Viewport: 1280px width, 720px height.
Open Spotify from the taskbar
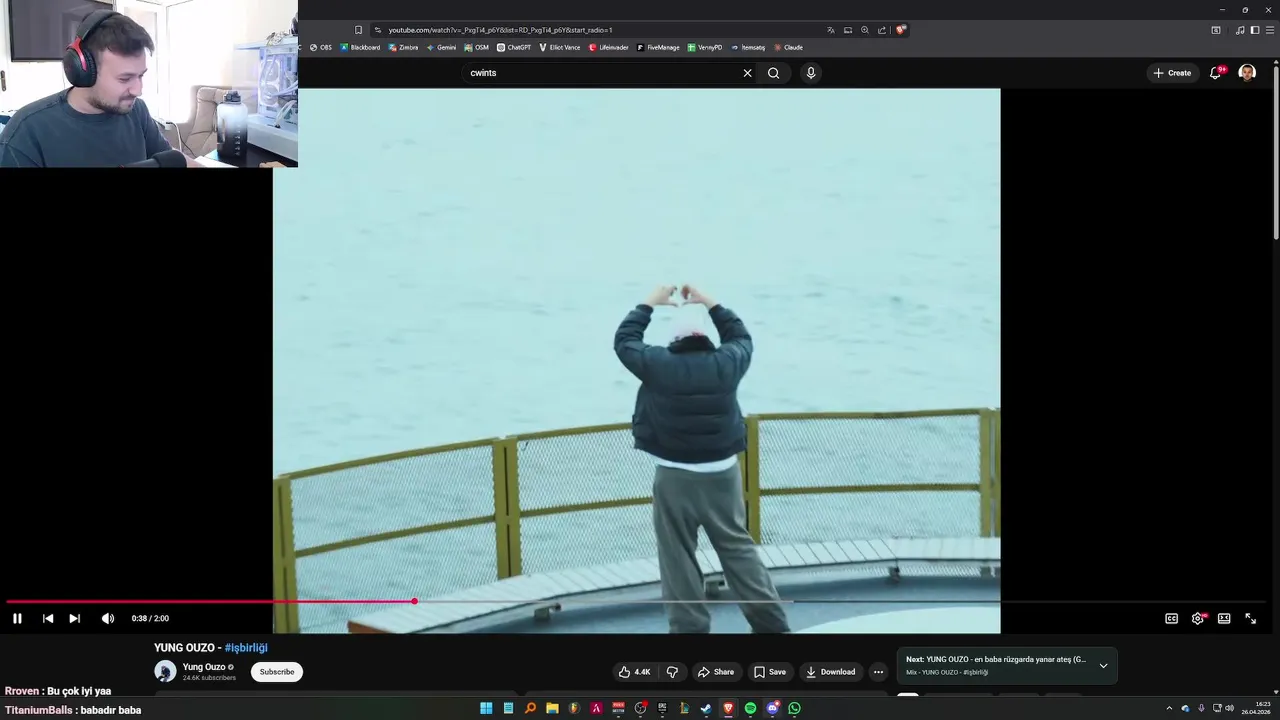(750, 708)
